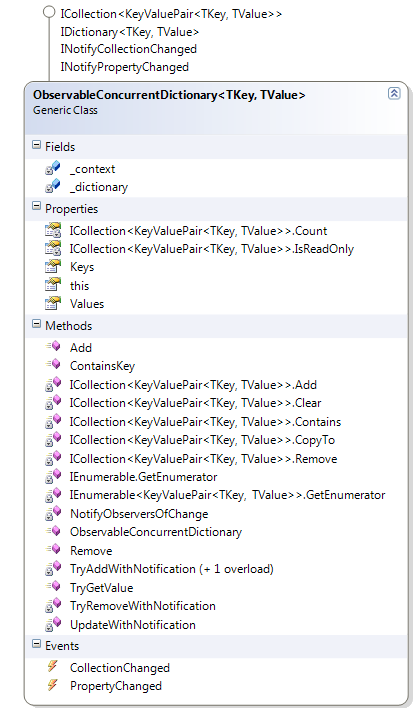Click the interface lollipop circle
The image size is (417, 713).
[49, 12]
